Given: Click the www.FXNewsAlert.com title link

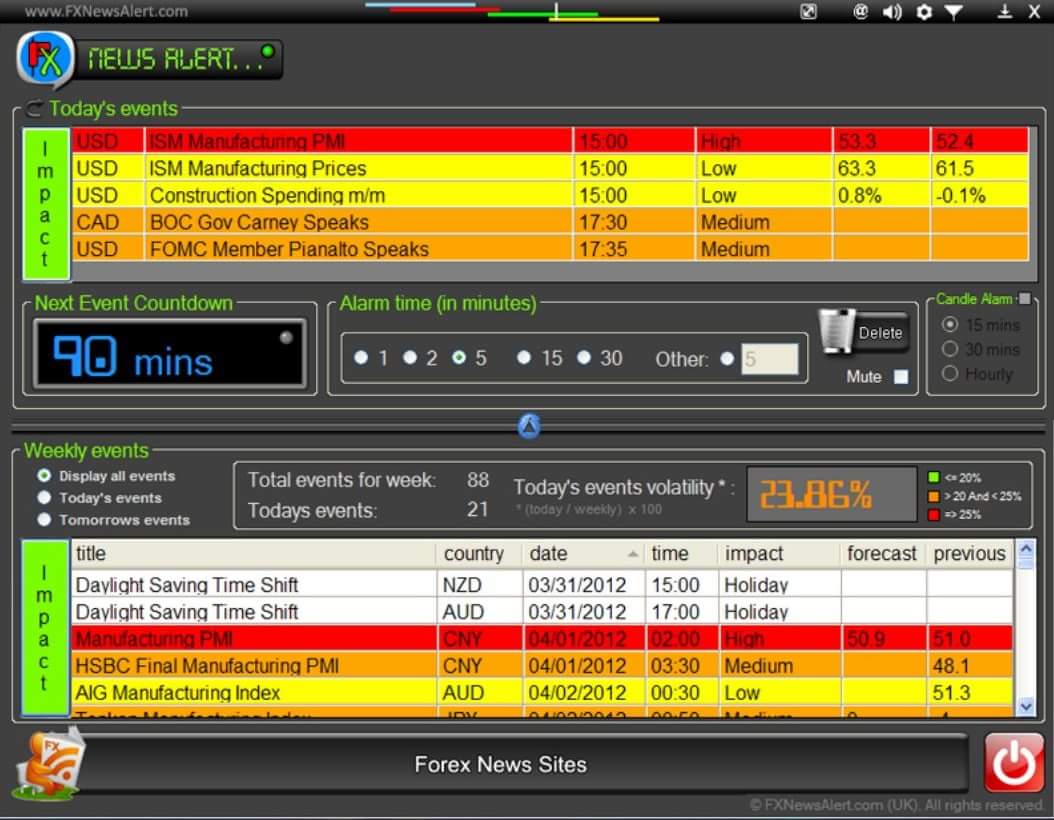Looking at the screenshot, I should [x=106, y=11].
